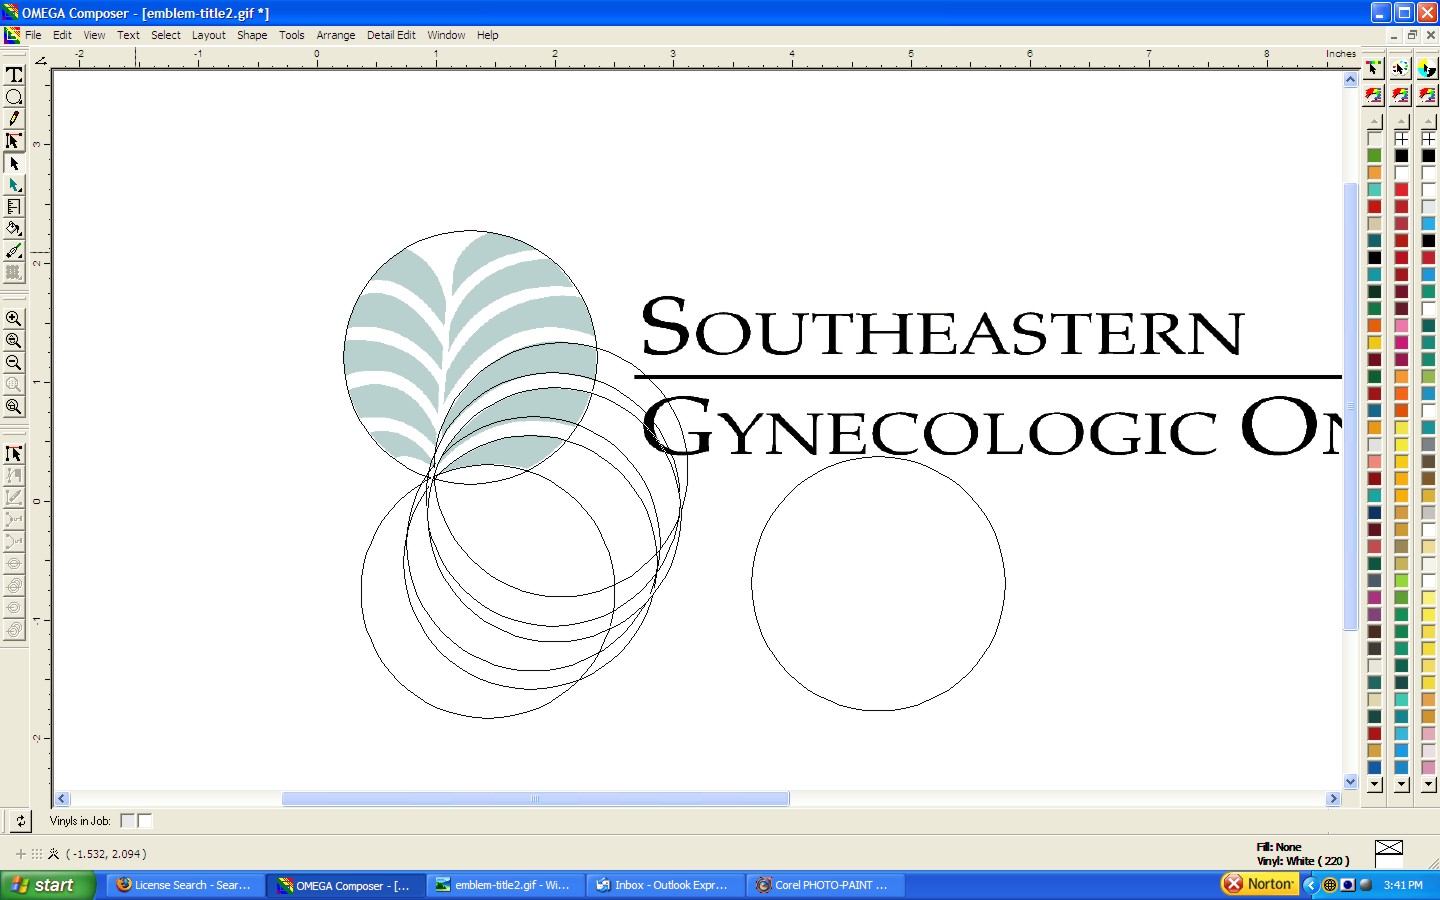The width and height of the screenshot is (1440, 900).
Task: Open the Window menu
Action: click(x=446, y=35)
